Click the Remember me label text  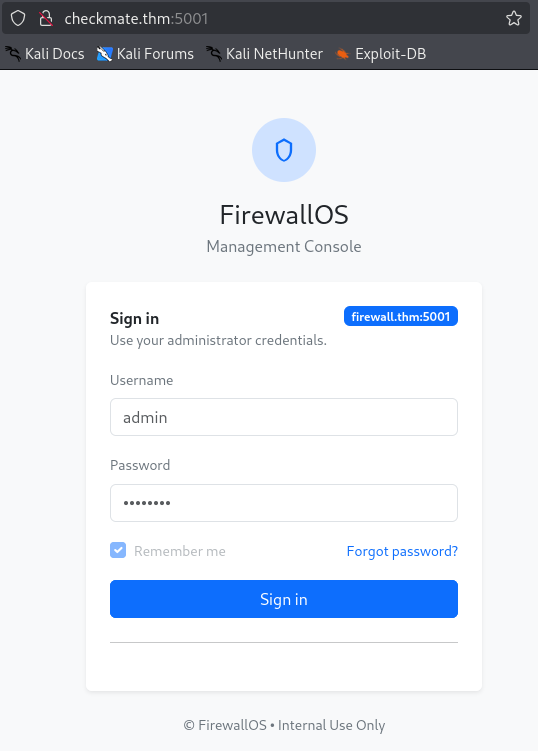180,551
